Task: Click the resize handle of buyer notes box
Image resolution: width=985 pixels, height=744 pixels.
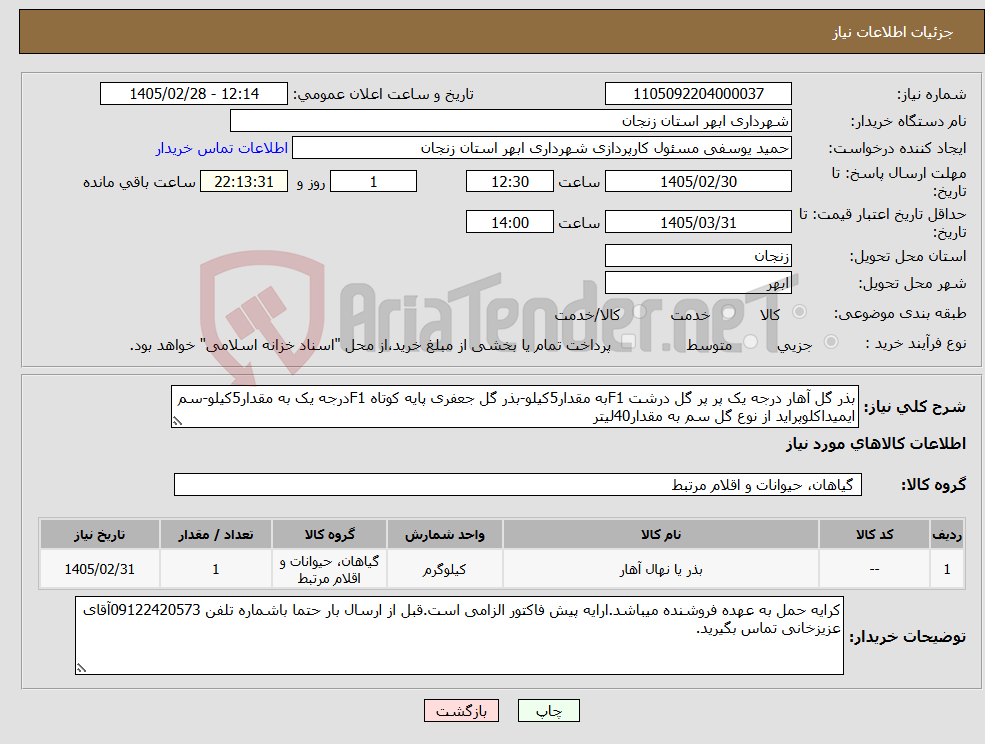Action: pos(81,669)
